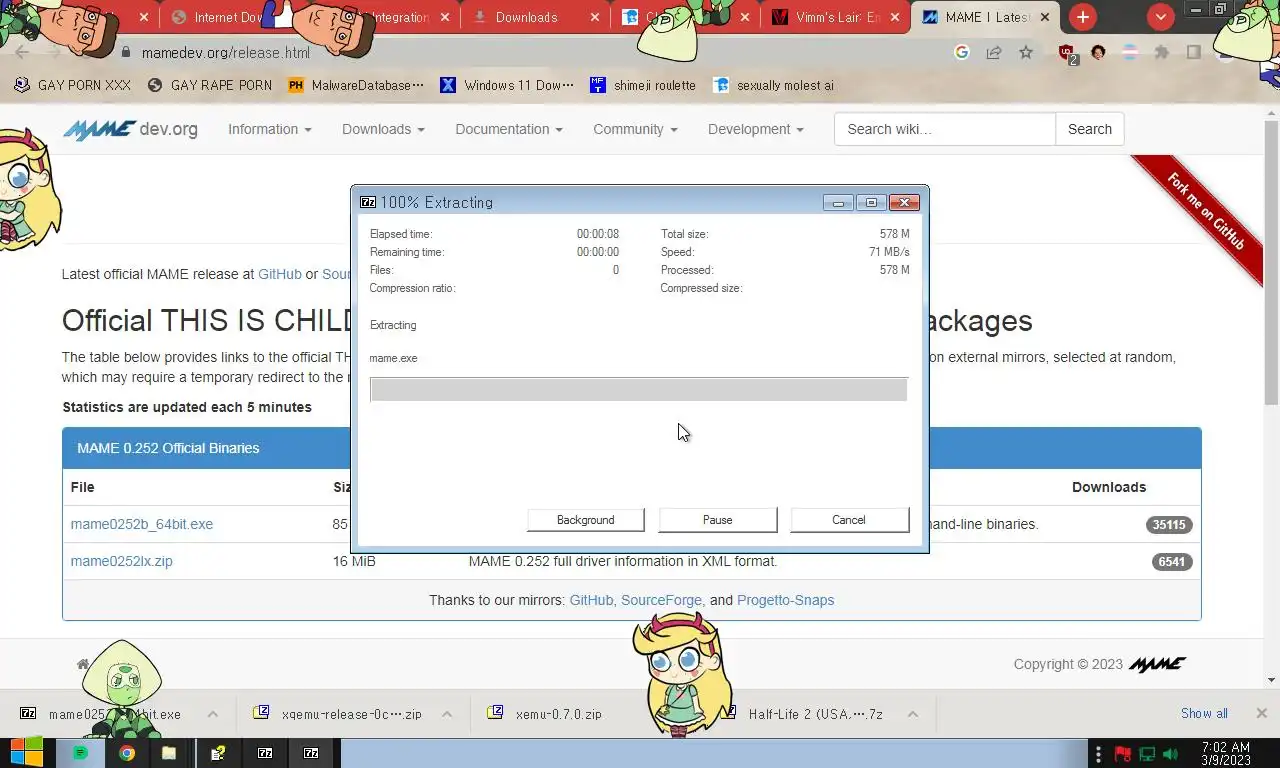Open the Extensions puzzle-piece menu
This screenshot has height=768, width=1280.
(x=1161, y=52)
